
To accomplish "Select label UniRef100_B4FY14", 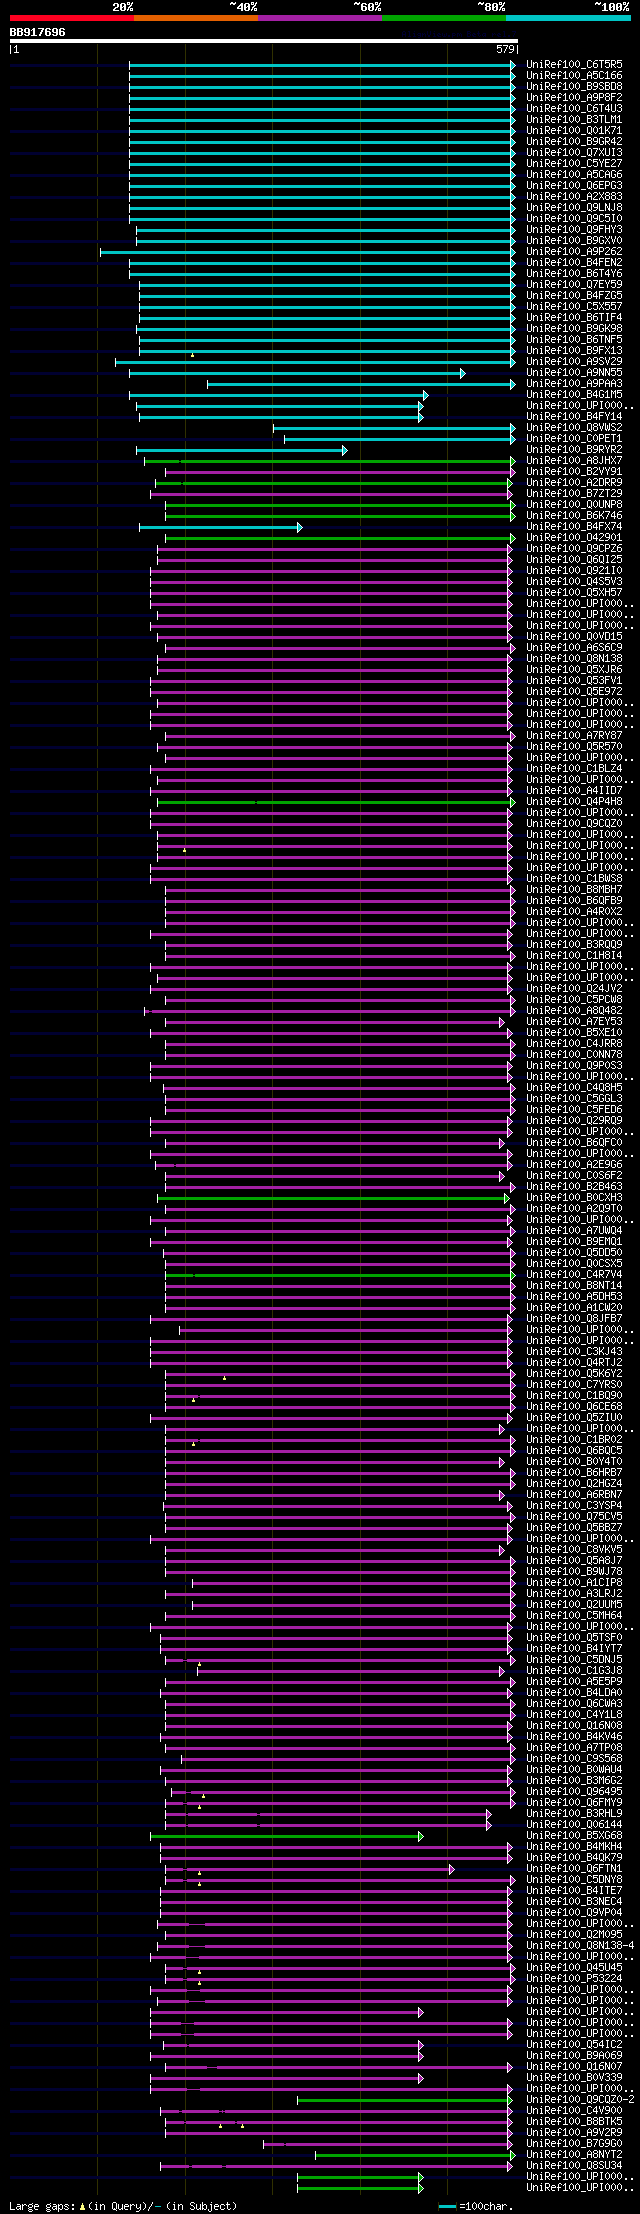I will click(x=574, y=417).
